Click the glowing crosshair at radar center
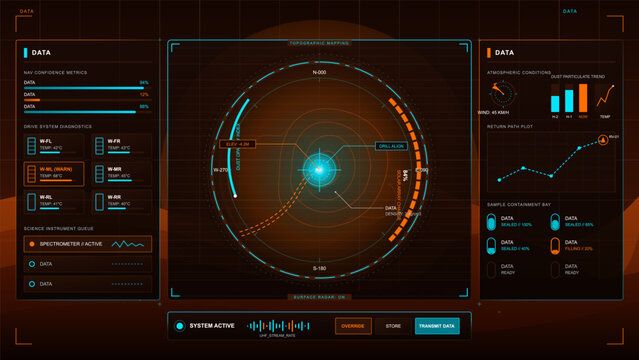This screenshot has height=360, width=639. 319,170
